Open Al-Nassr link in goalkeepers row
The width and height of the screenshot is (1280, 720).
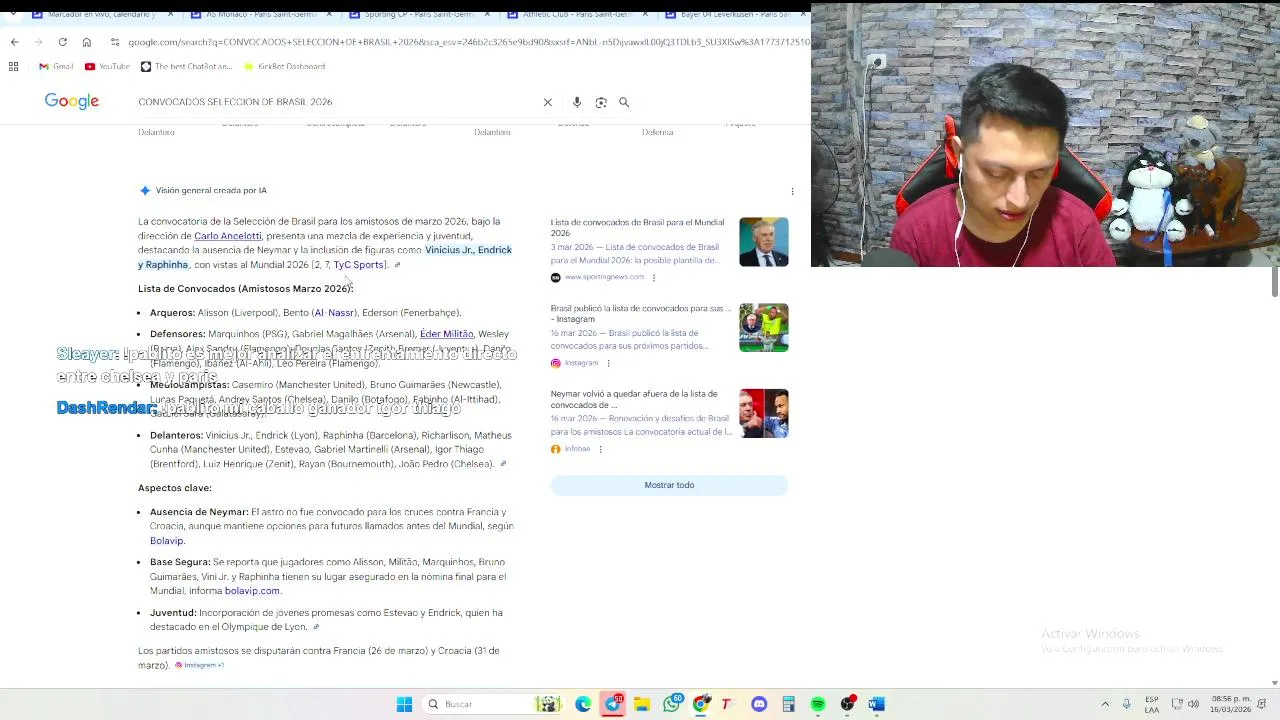point(334,313)
